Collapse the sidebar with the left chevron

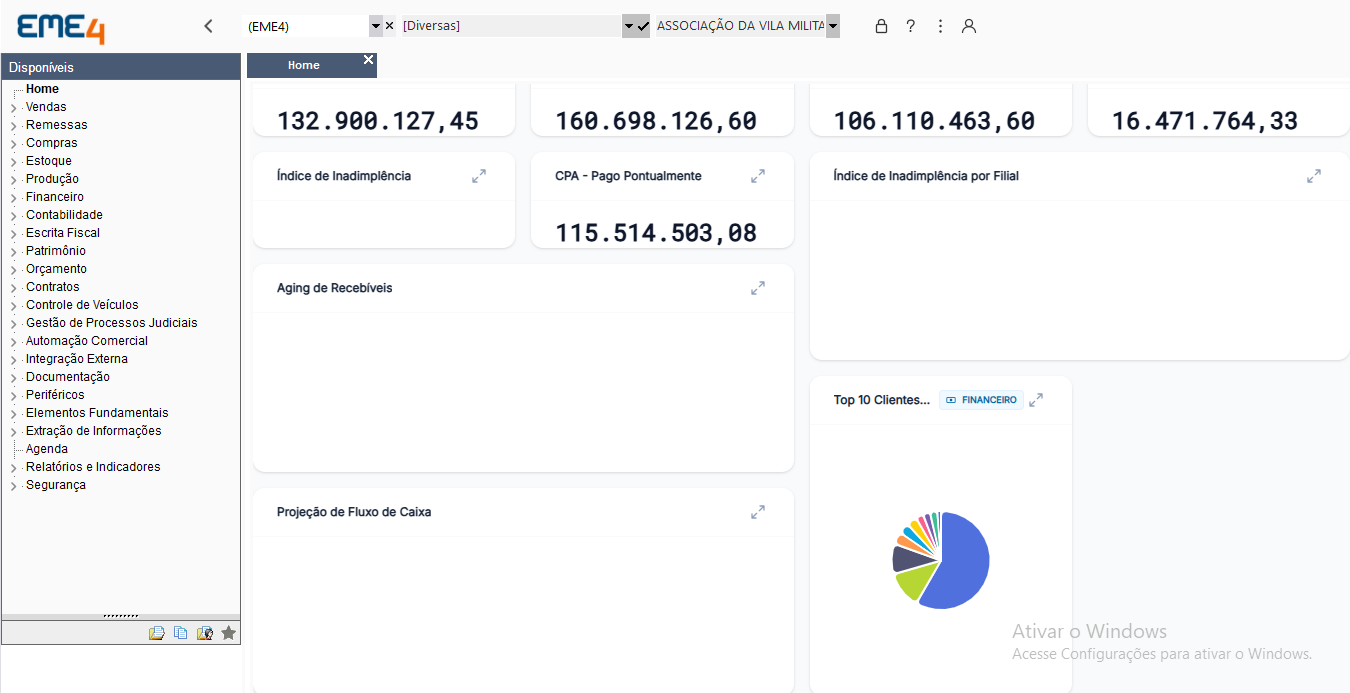point(208,26)
